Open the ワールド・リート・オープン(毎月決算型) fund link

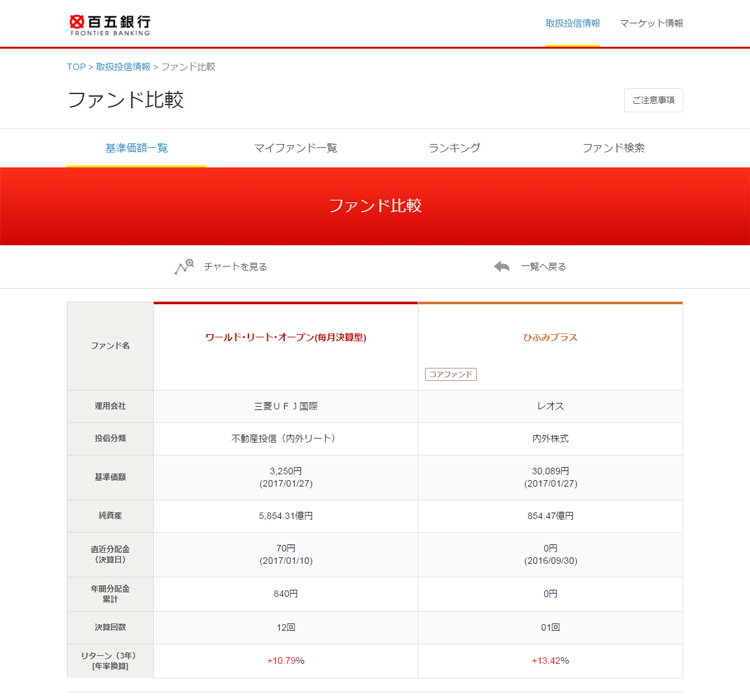(286, 337)
